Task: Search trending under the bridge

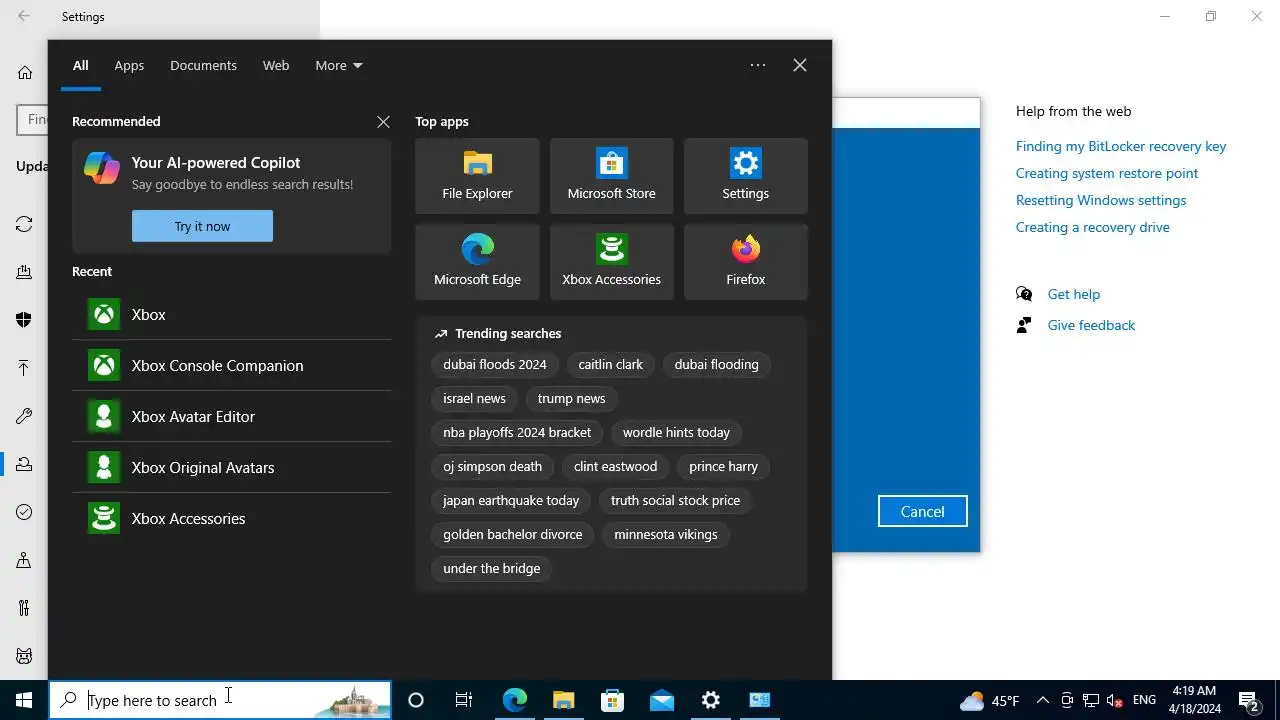Action: (491, 568)
